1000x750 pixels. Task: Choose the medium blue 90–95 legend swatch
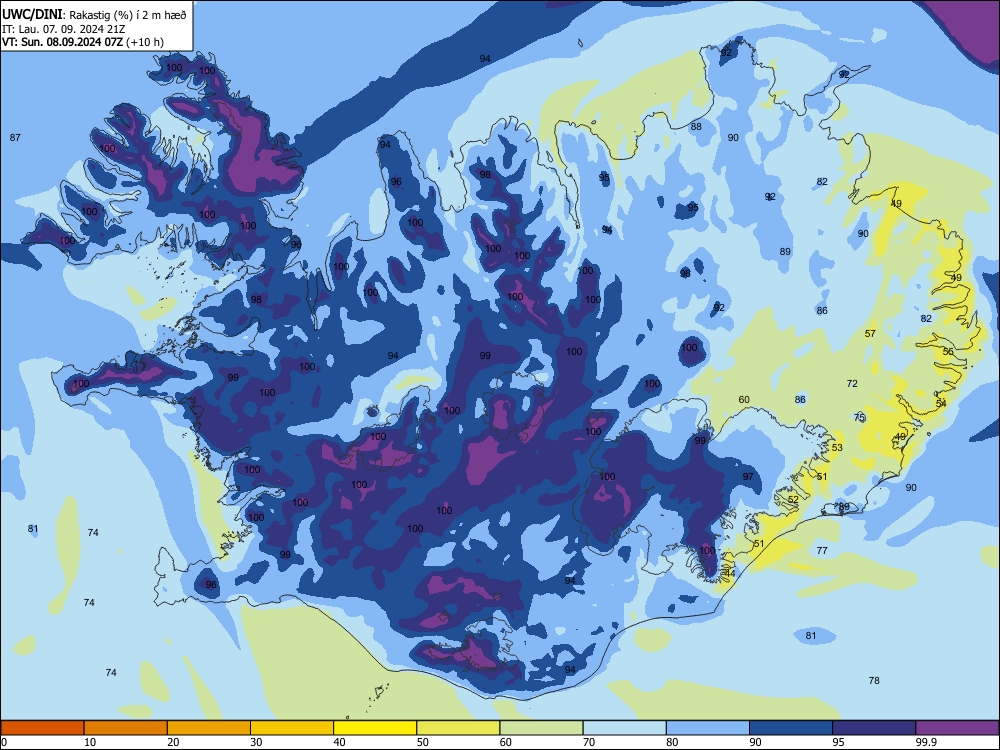[x=791, y=728]
